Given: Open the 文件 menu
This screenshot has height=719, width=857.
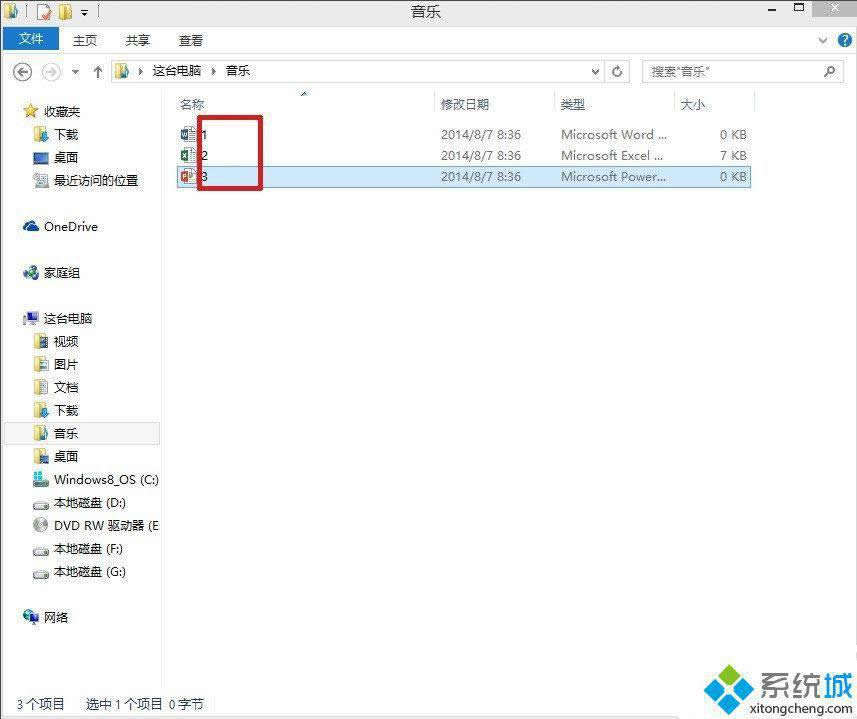Looking at the screenshot, I should pos(31,39).
